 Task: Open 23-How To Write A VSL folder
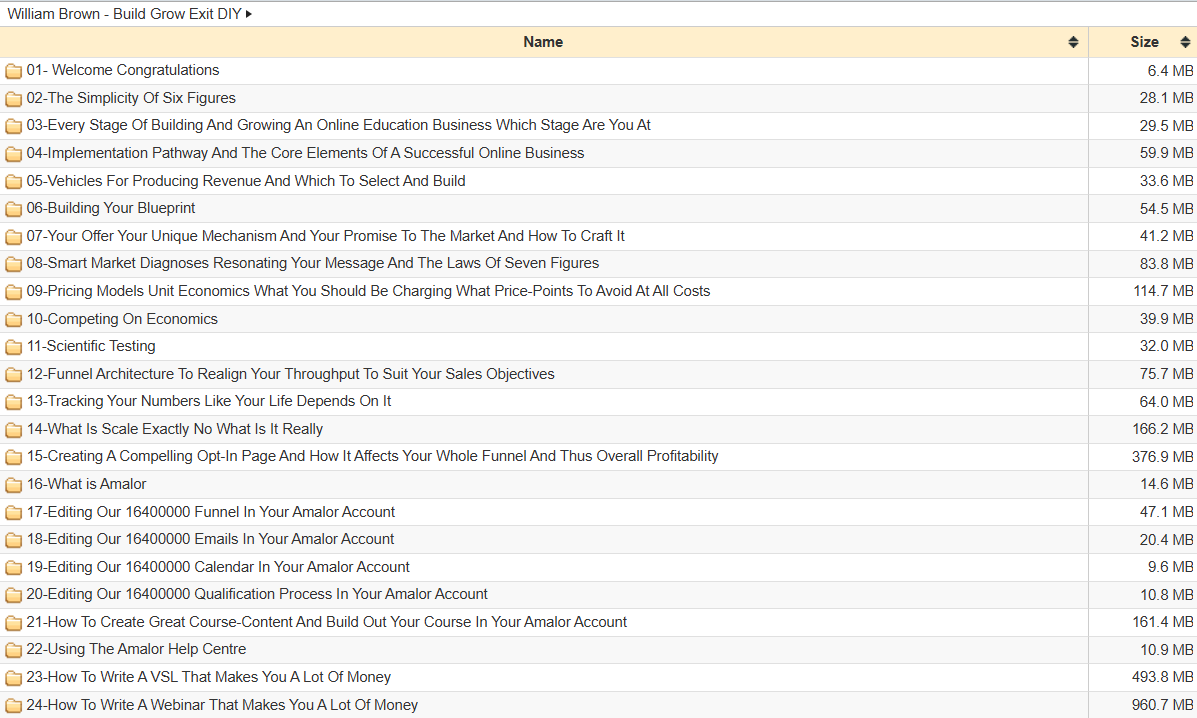(208, 677)
